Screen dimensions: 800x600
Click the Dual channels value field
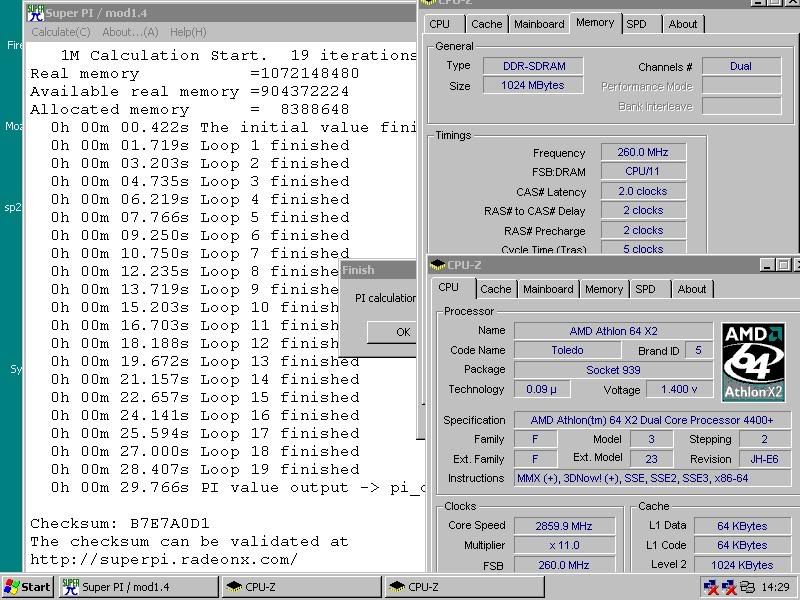741,66
